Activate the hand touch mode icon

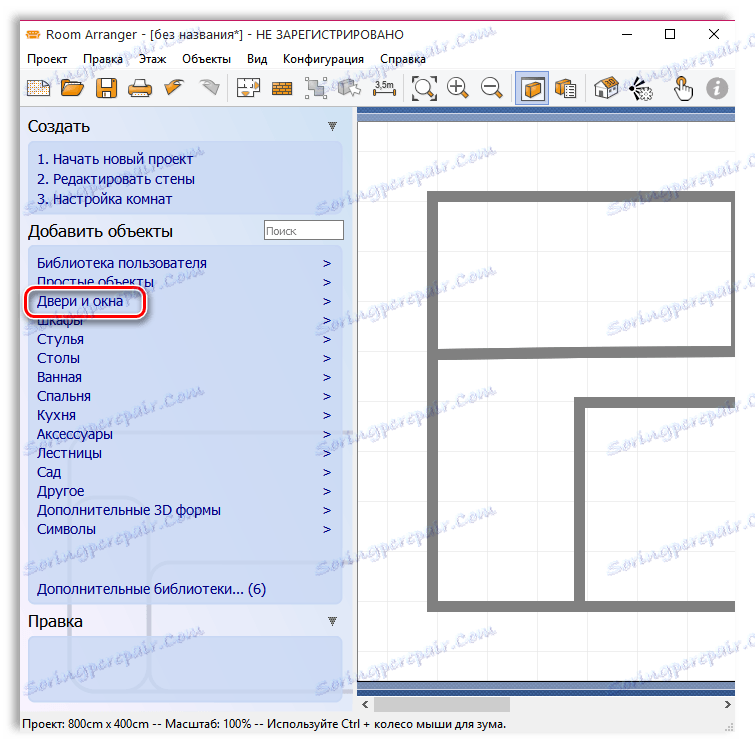pos(683,89)
